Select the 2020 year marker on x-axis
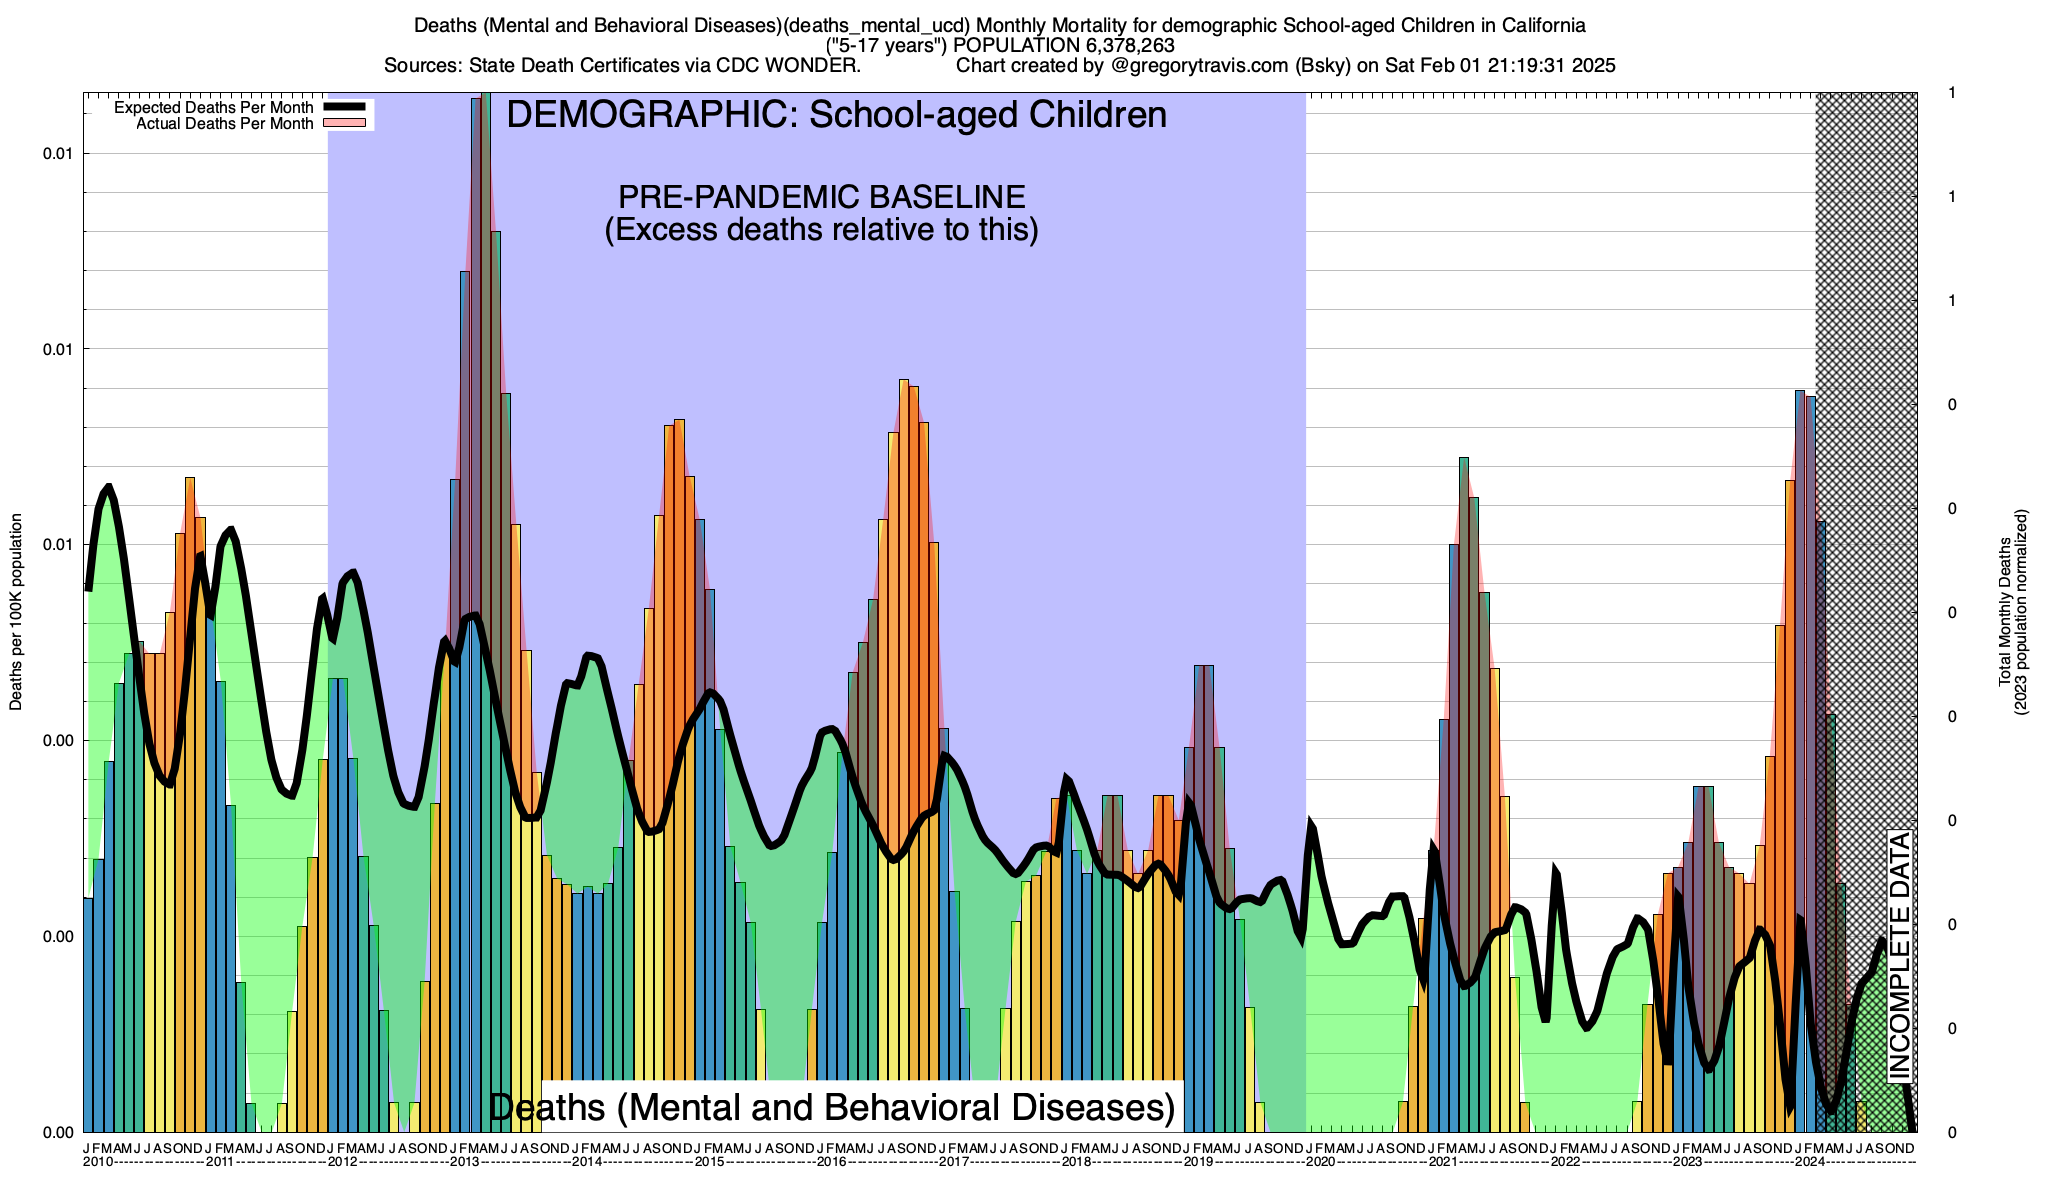The height and width of the screenshot is (1200, 2048). tap(1320, 1162)
